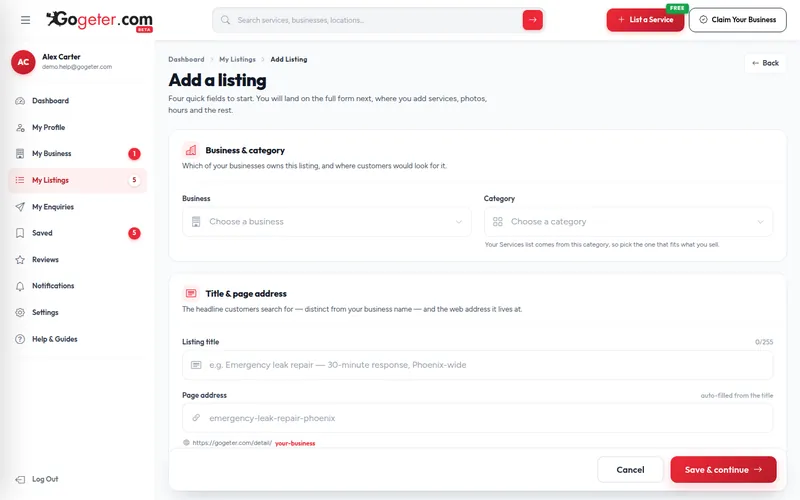Image resolution: width=800 pixels, height=500 pixels.
Task: Click the Page address input field
Action: [478, 418]
